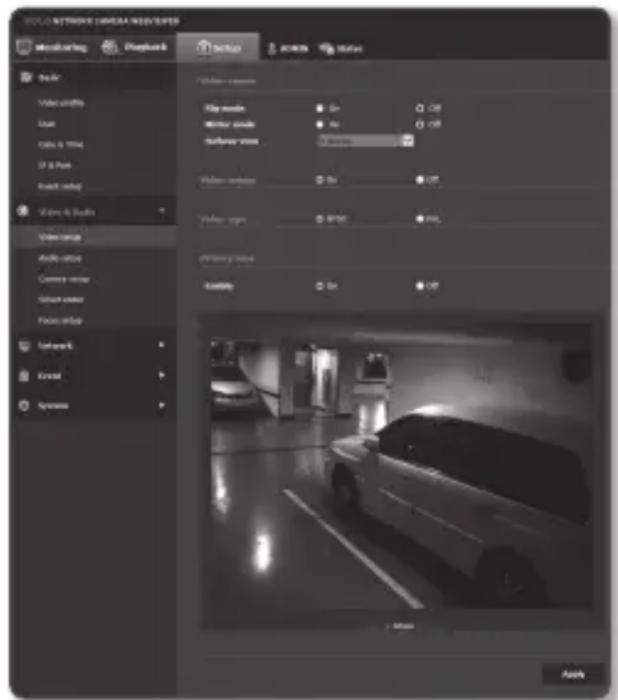Click the Video & Audio section icon
The image size is (618, 700).
(x=23, y=211)
